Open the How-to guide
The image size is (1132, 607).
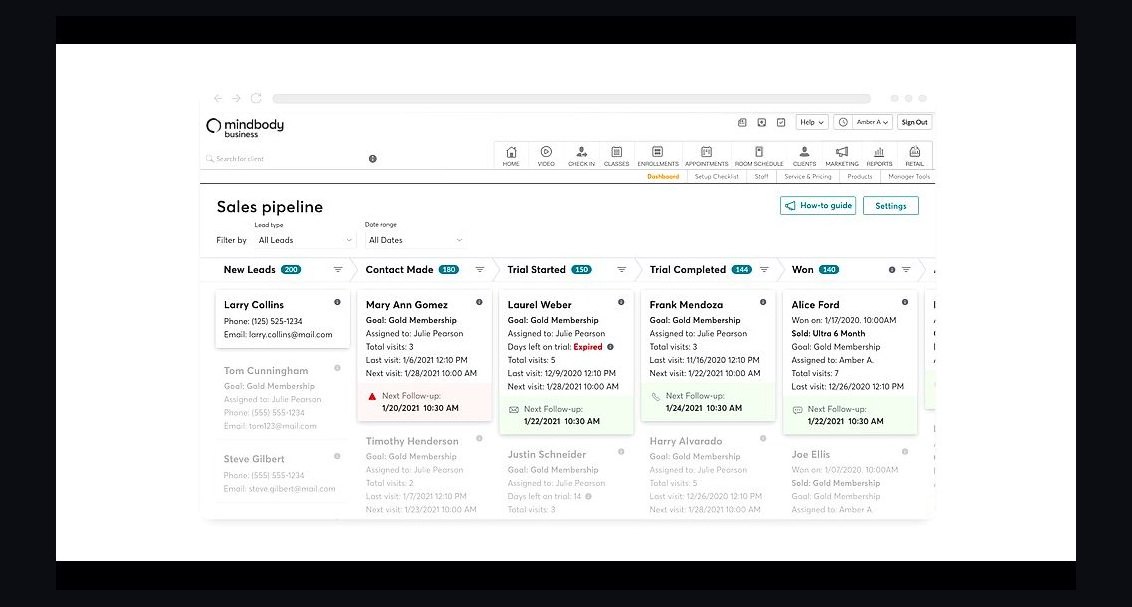[x=818, y=206]
